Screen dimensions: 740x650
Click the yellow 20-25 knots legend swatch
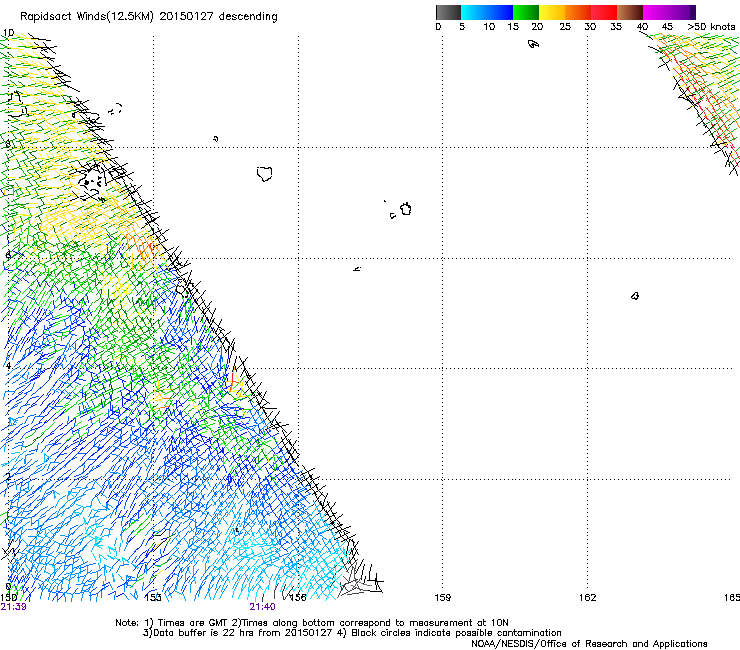click(552, 12)
